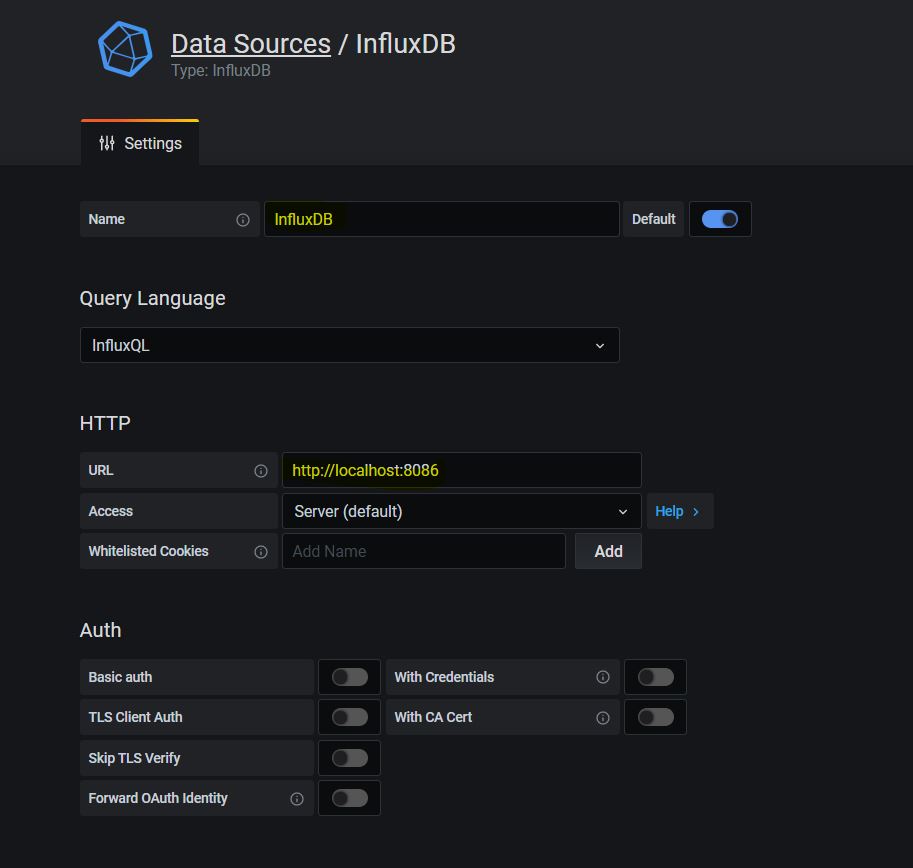The height and width of the screenshot is (868, 913).
Task: Click the Whitelisted Cookies label
Action: click(148, 551)
